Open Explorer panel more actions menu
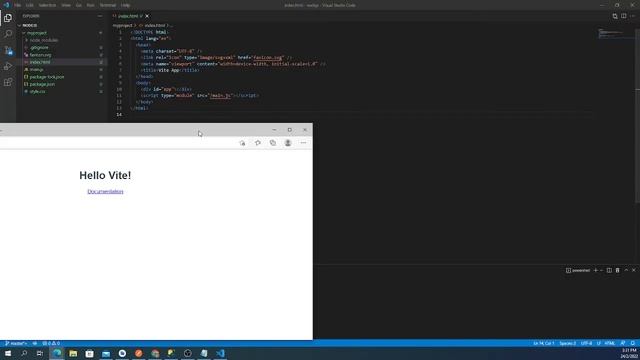This screenshot has height=360, width=640. coord(100,16)
